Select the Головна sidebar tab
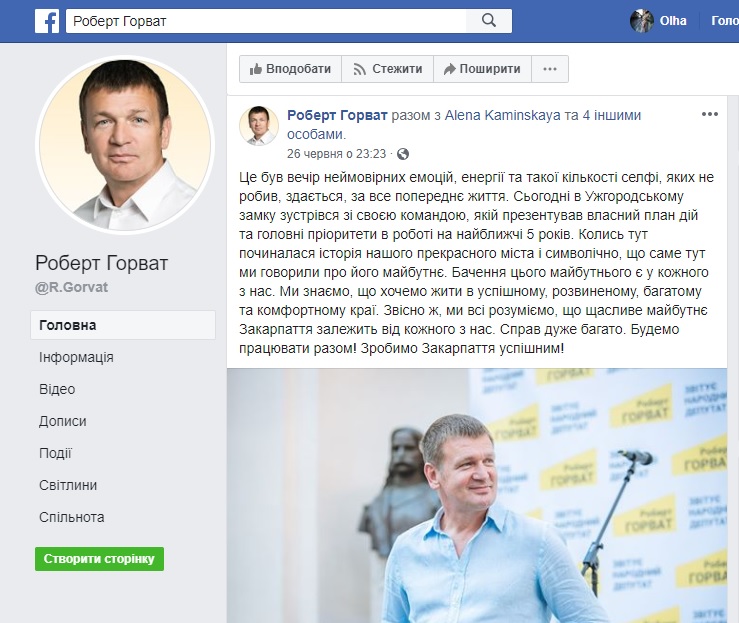Screen dimensions: 739x623 (x=123, y=325)
